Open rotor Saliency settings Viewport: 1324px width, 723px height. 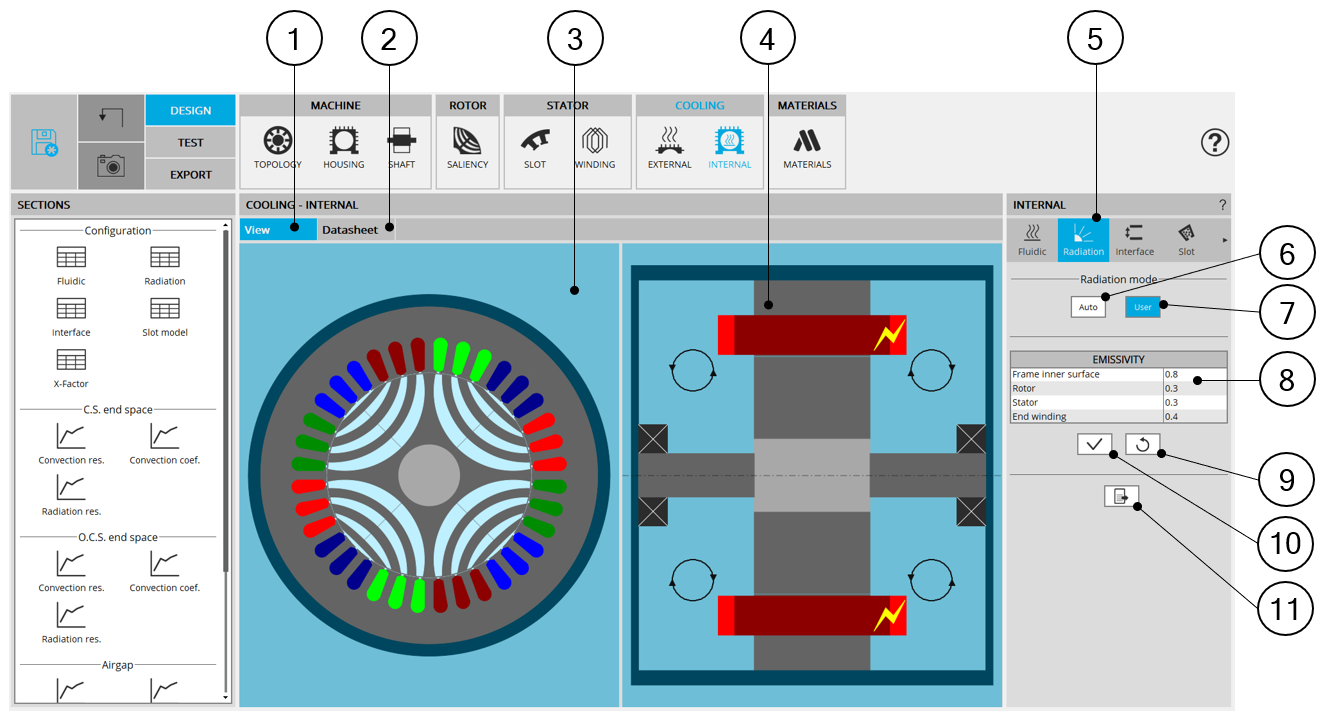[x=467, y=148]
